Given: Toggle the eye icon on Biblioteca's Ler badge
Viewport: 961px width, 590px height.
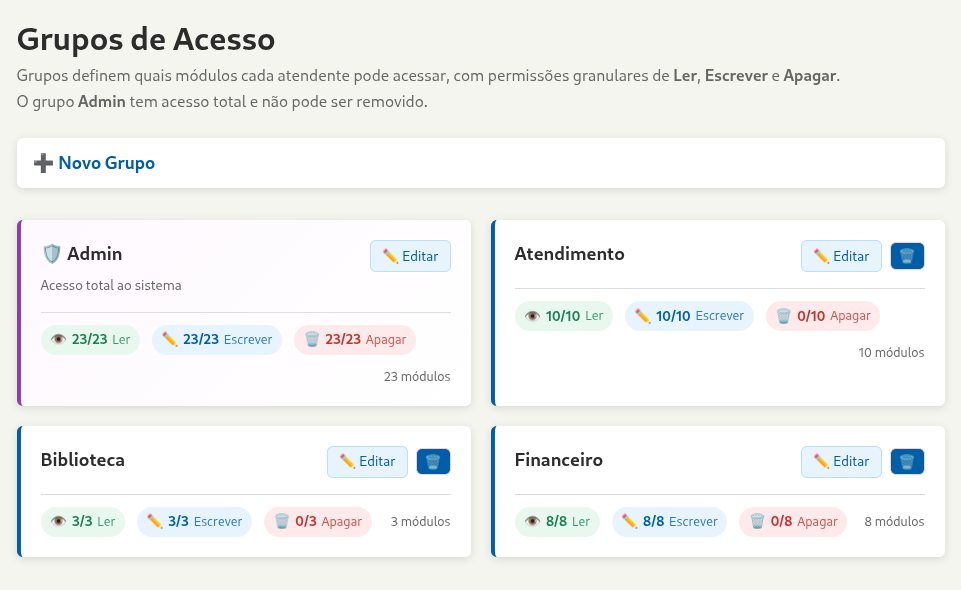Looking at the screenshot, I should tap(58, 521).
